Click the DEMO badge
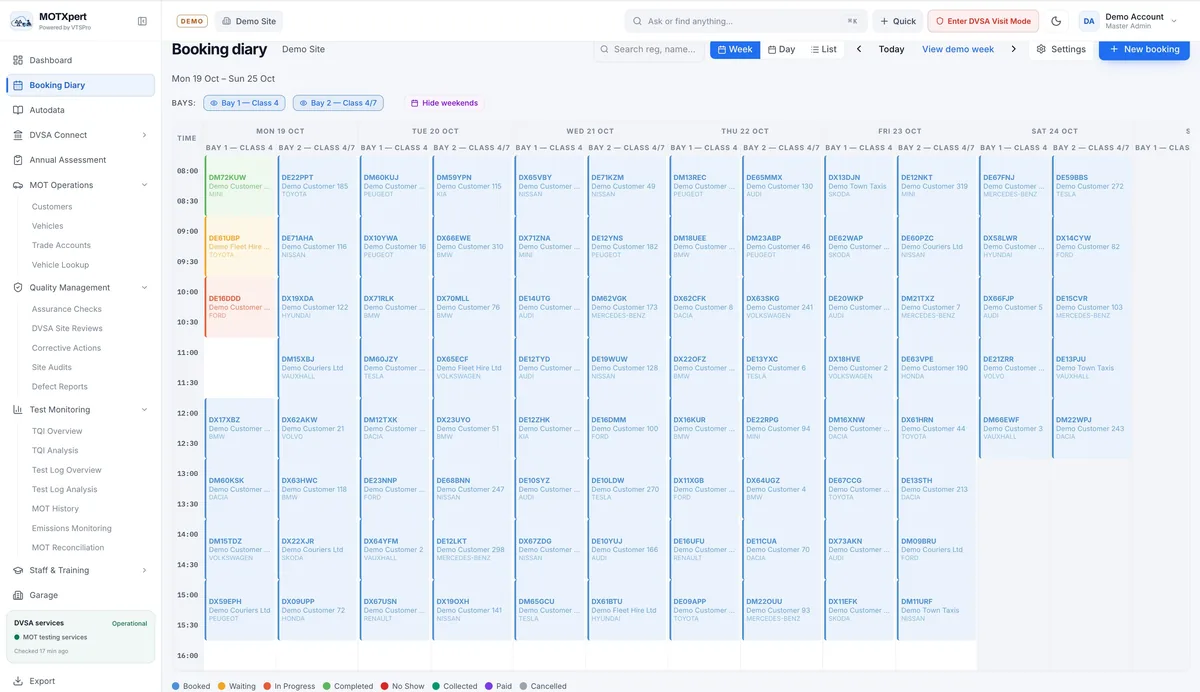The image size is (1200, 692). point(192,21)
